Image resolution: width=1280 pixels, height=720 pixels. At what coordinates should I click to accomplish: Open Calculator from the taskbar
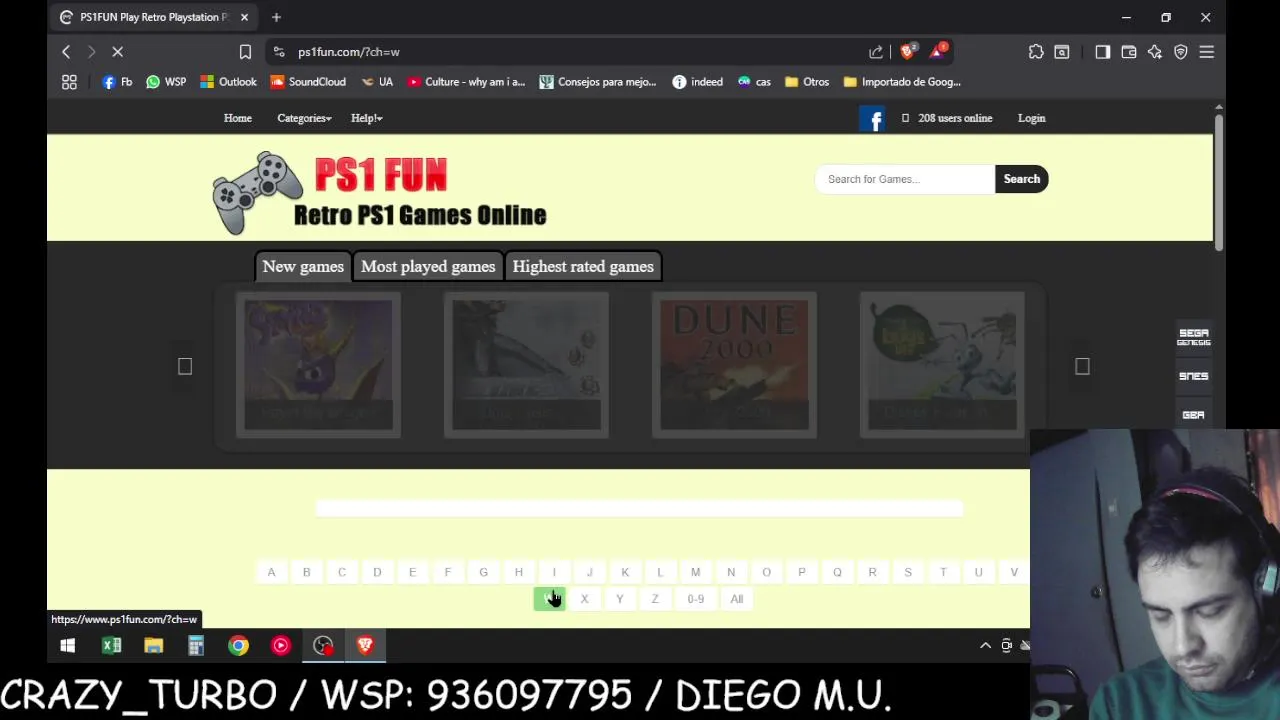pyautogui.click(x=196, y=646)
